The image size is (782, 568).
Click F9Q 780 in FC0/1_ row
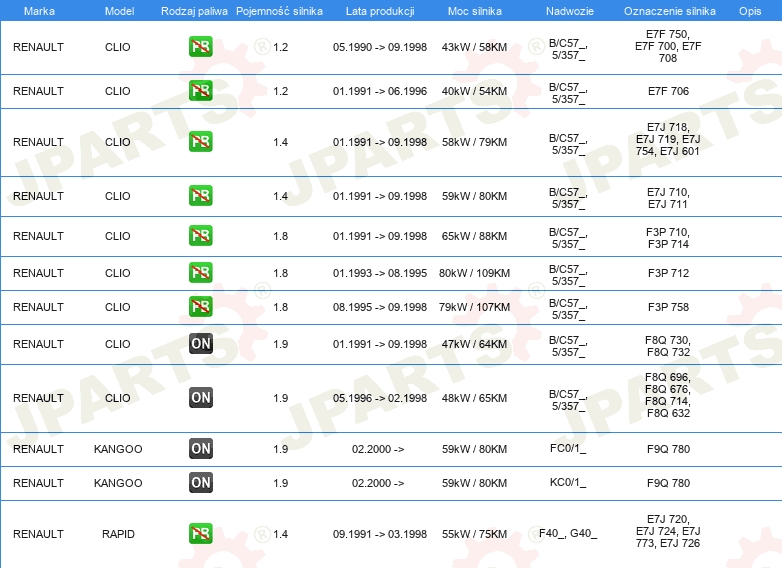point(668,449)
